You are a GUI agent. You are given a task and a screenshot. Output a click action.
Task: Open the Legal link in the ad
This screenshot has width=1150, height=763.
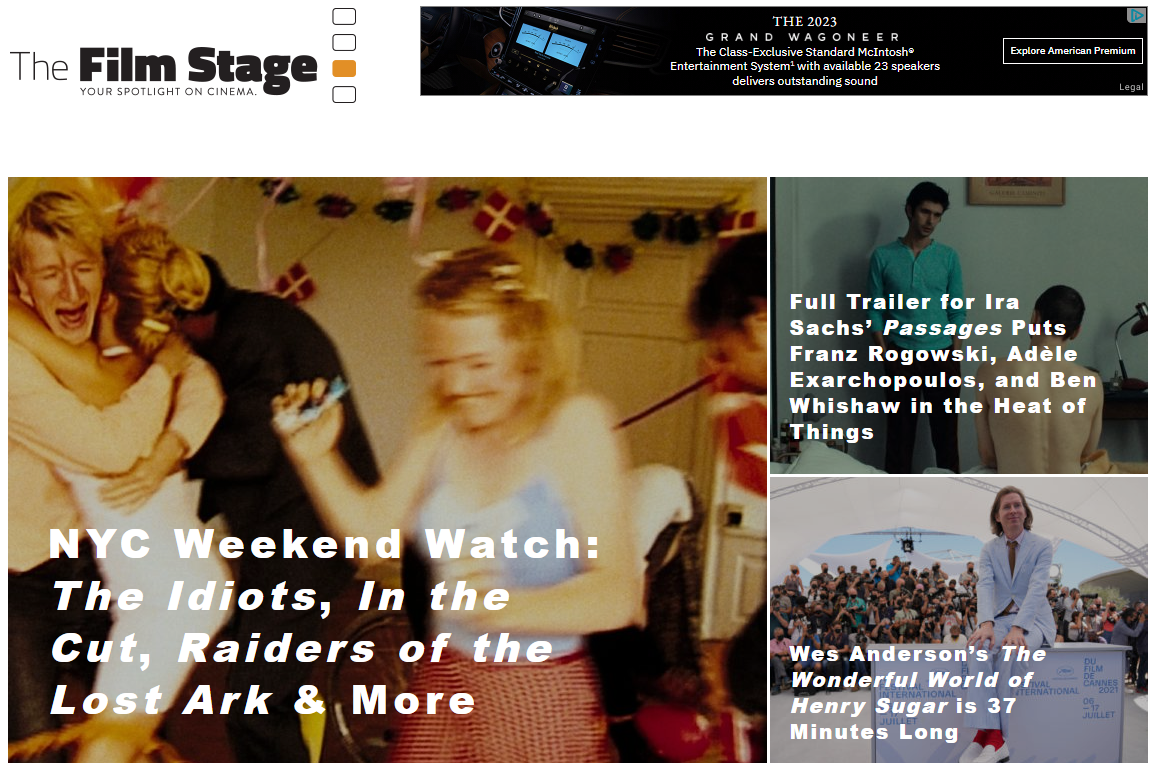(1131, 87)
